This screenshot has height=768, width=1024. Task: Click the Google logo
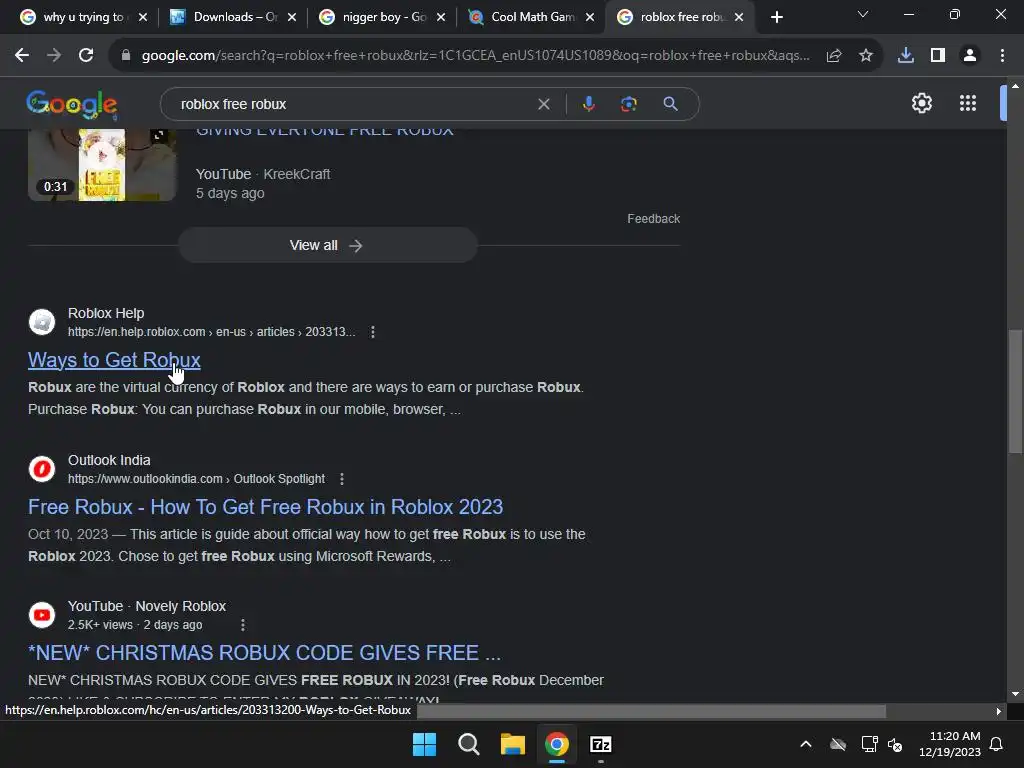click(x=72, y=104)
